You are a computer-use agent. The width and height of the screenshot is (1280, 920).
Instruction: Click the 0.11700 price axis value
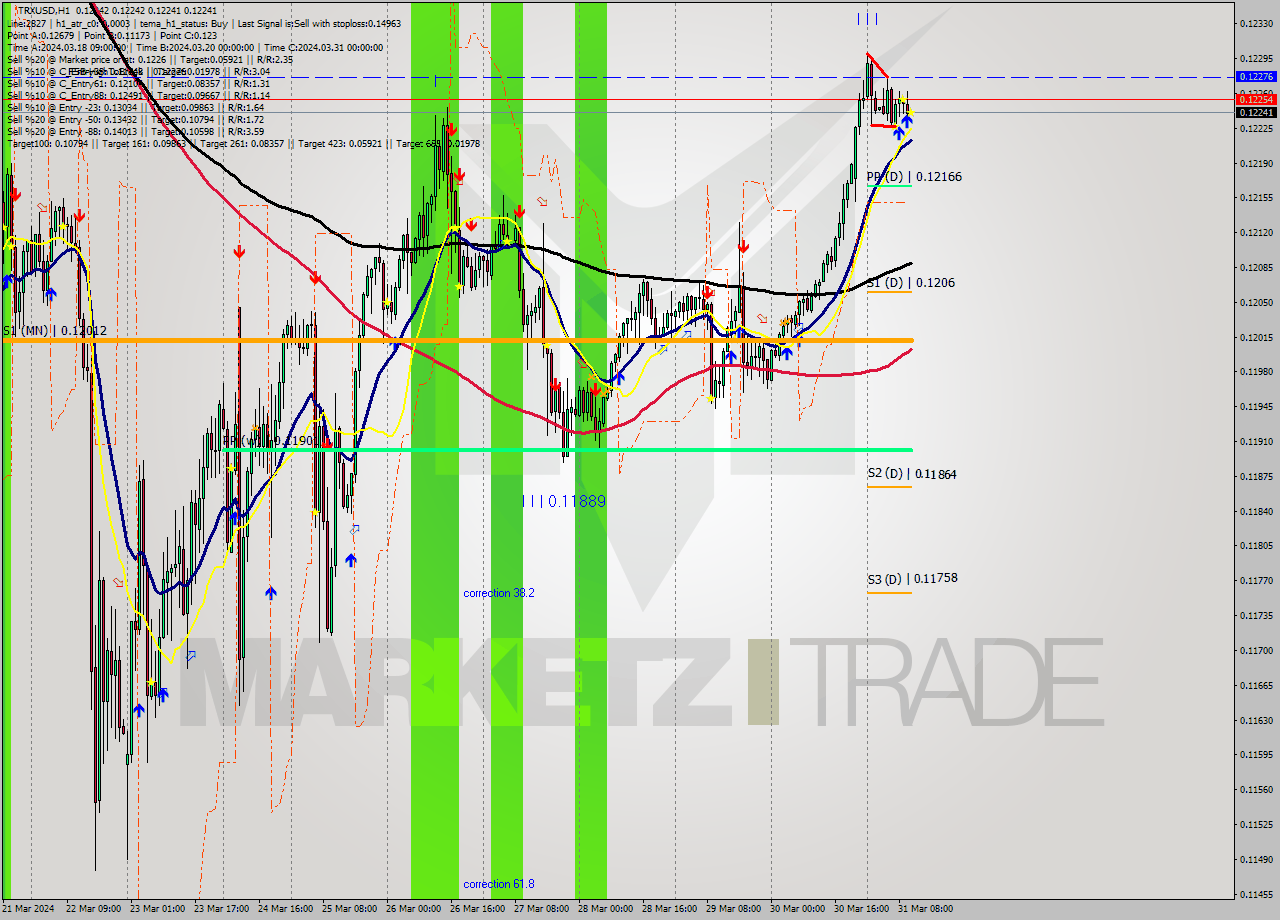click(1255, 650)
